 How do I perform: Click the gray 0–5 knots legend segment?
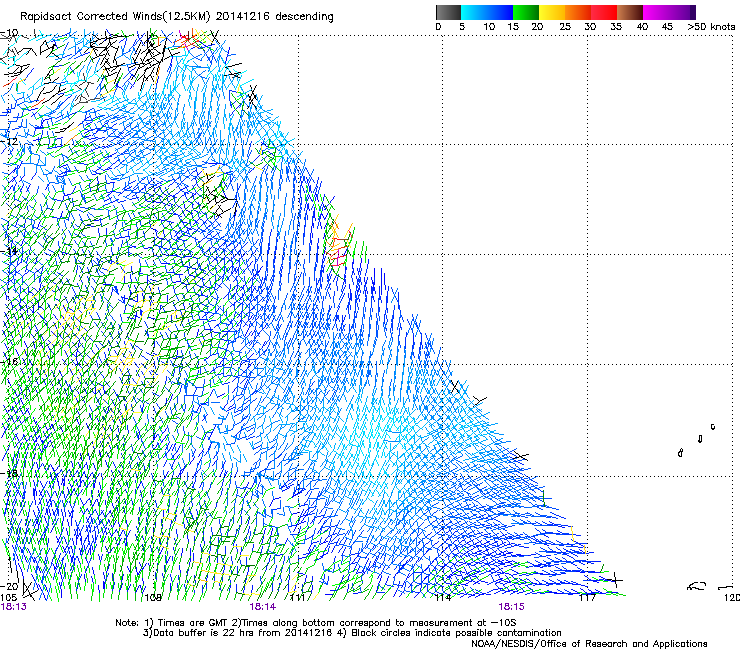[x=448, y=12]
